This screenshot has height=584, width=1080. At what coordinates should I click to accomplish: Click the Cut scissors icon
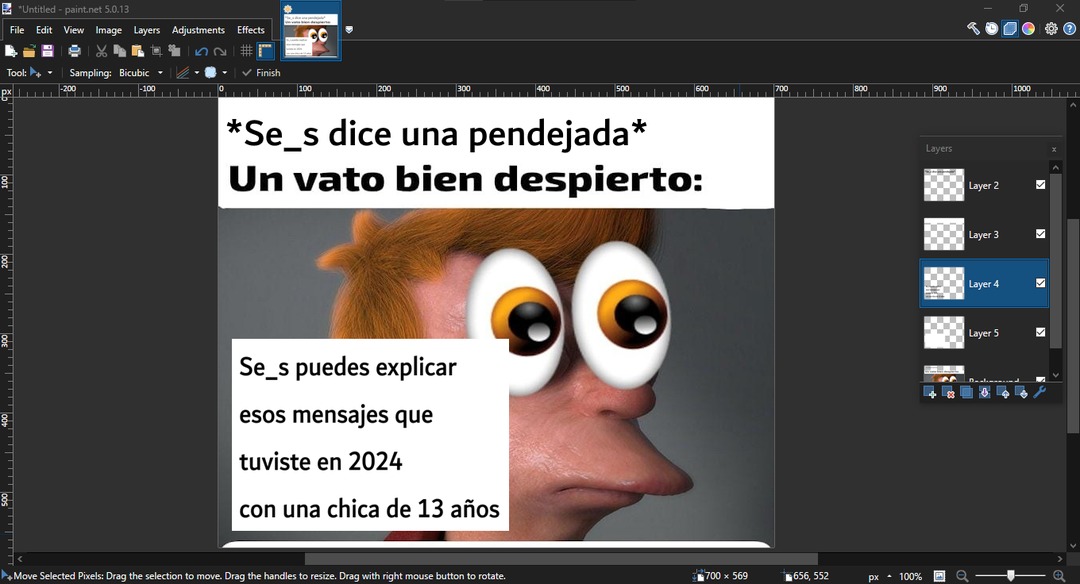(x=101, y=51)
